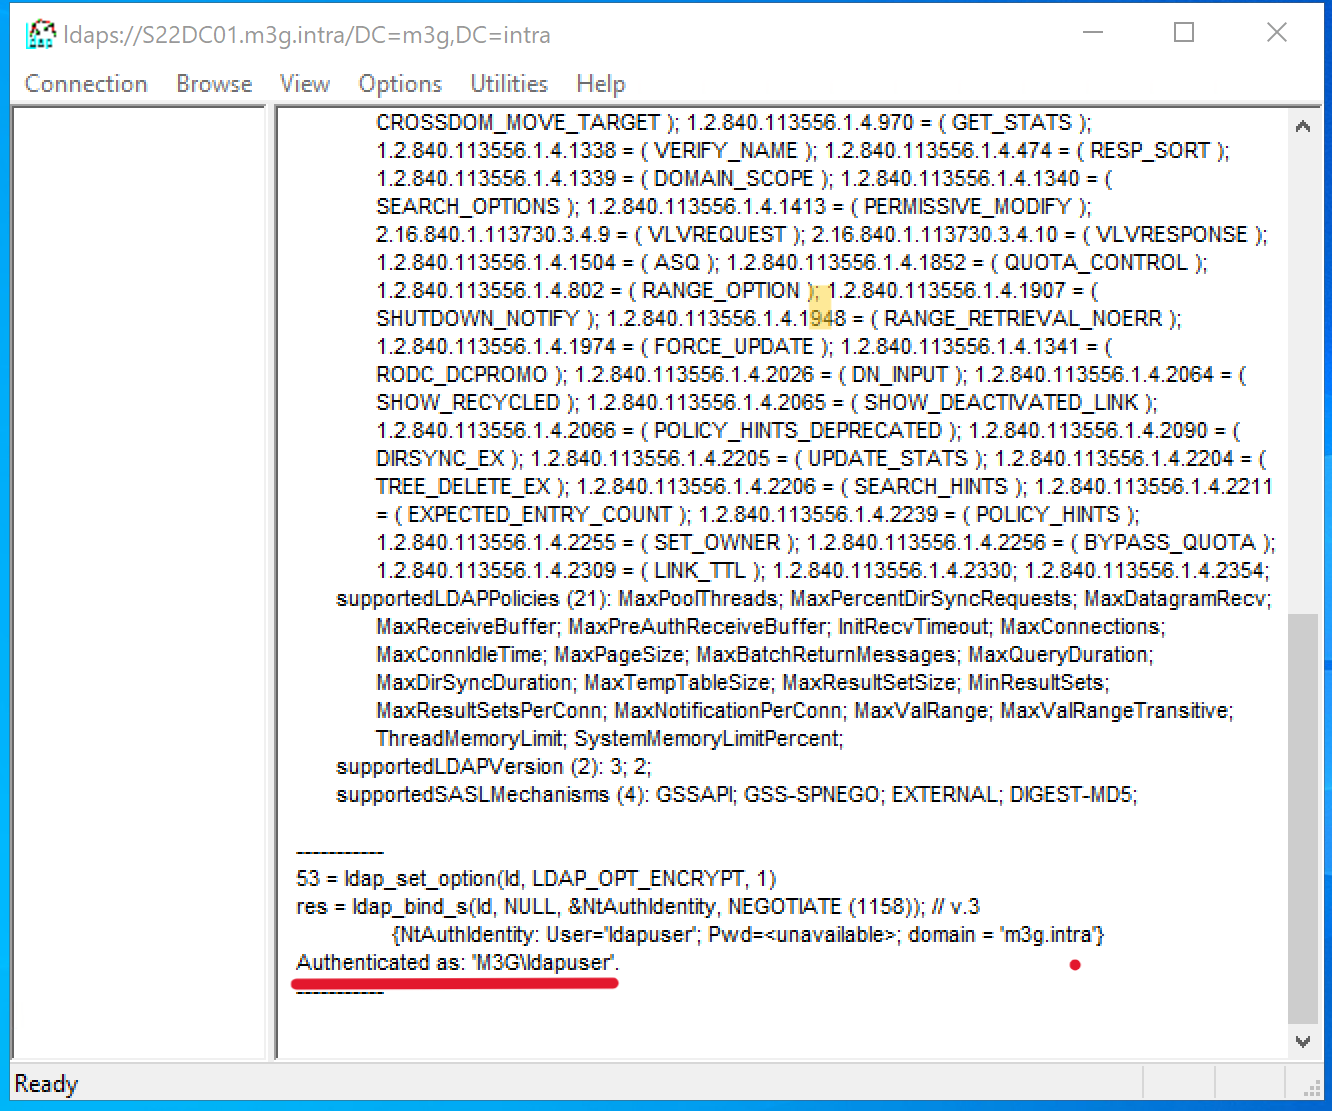
Task: Click the vertical scrollbar thumb
Action: (x=1302, y=815)
